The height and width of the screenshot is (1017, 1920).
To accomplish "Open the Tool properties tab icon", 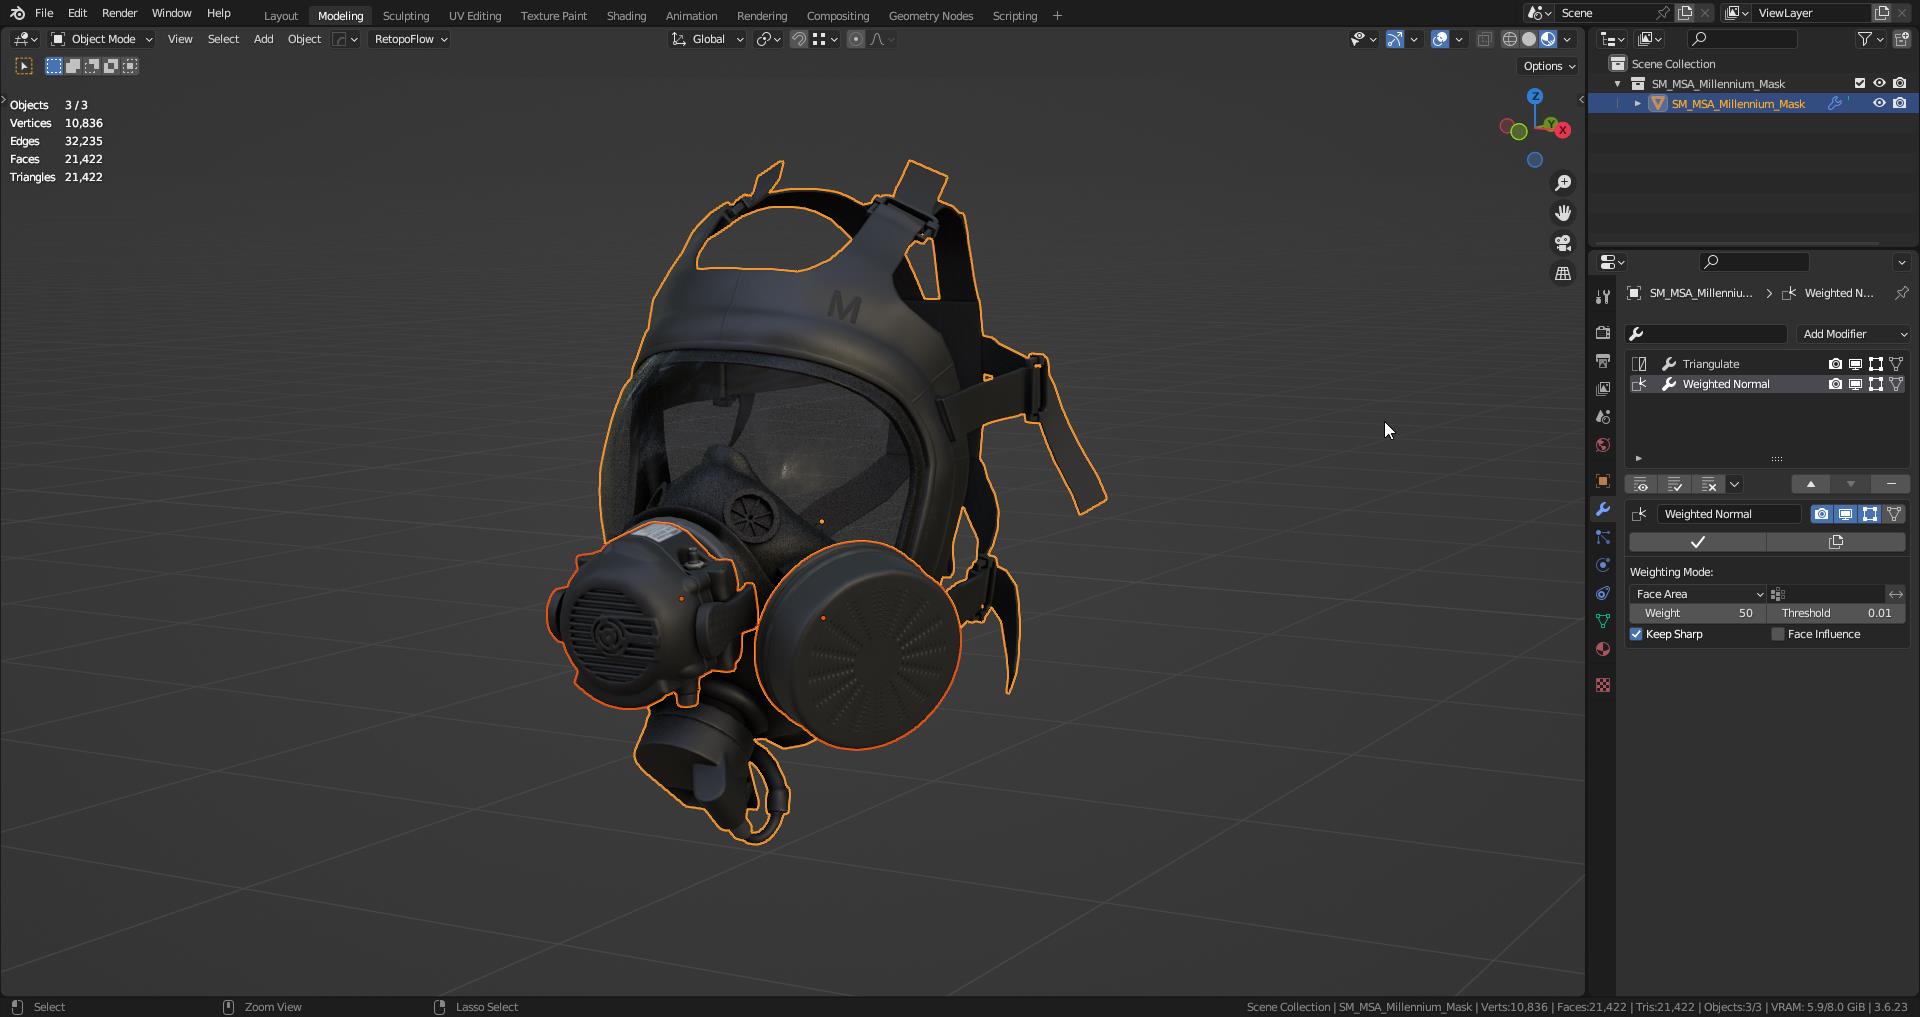I will click(x=1603, y=297).
